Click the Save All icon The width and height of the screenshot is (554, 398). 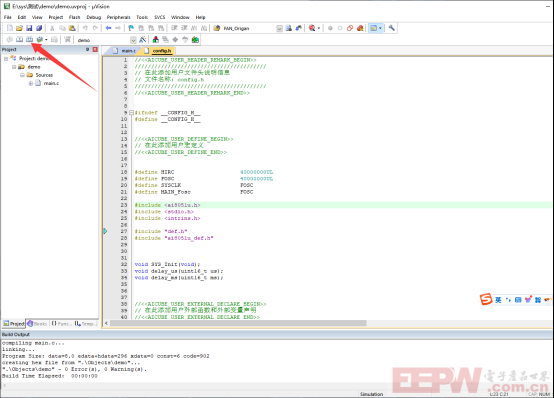(x=39, y=28)
